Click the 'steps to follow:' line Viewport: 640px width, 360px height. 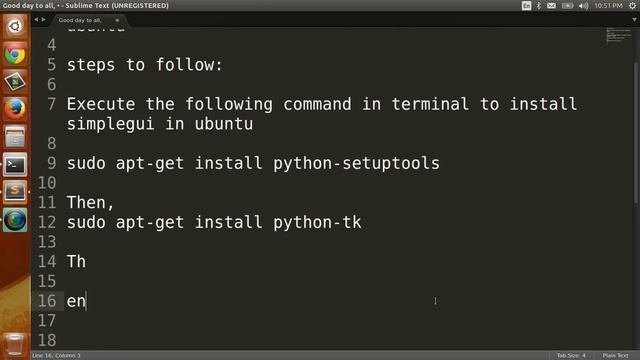[144, 65]
